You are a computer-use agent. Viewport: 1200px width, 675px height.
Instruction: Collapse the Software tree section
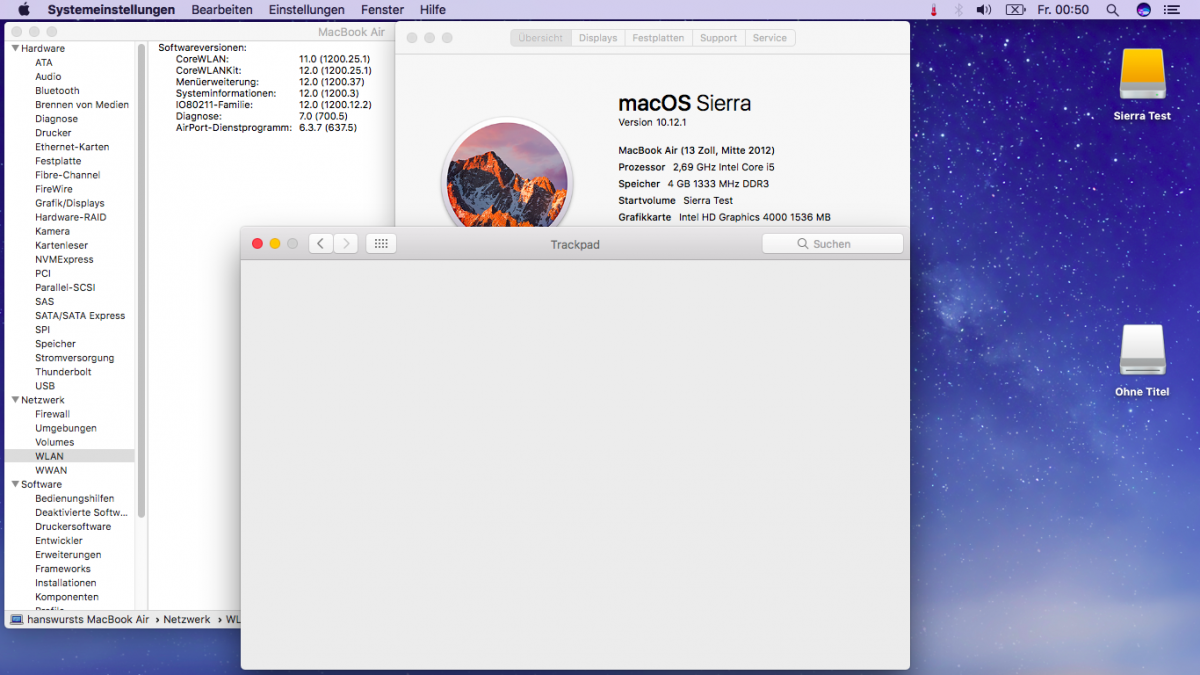[x=15, y=484]
